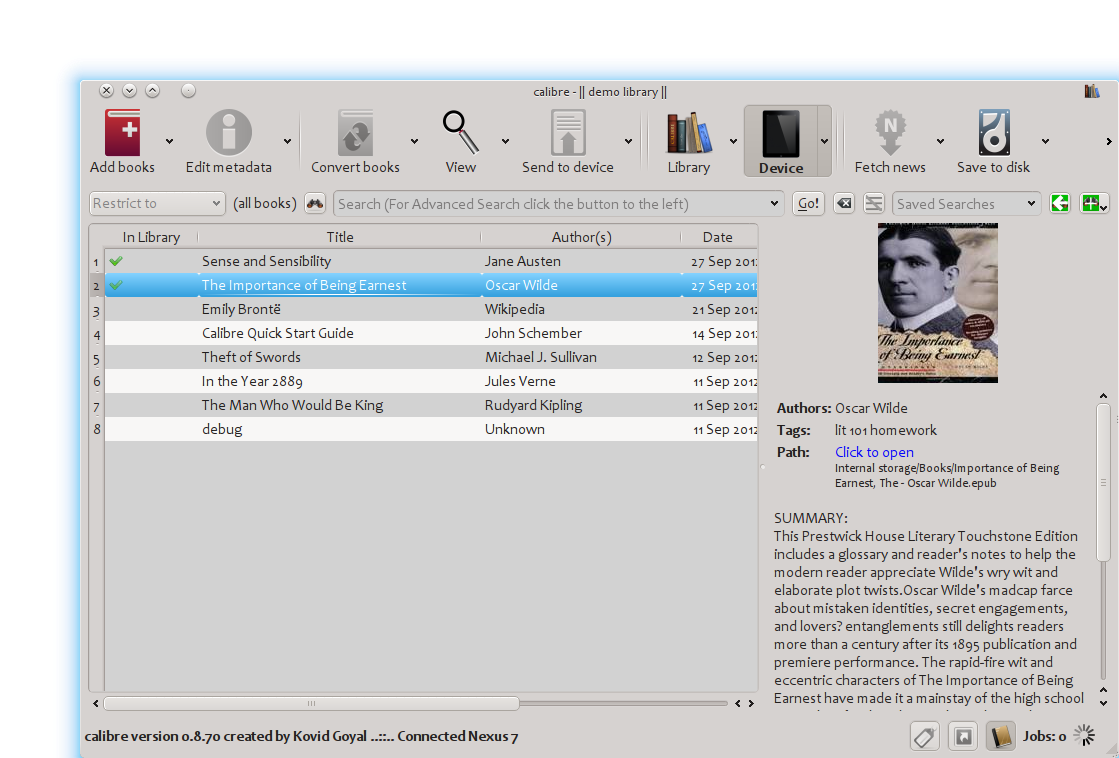This screenshot has width=1119, height=758.
Task: Select the View tool to read a book
Action: (x=460, y=132)
